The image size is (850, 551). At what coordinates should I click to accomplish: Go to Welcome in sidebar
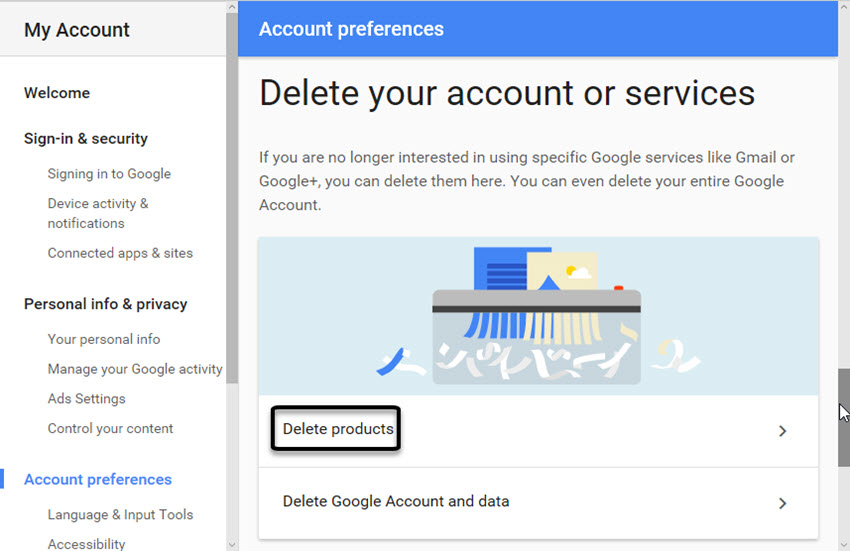pos(57,93)
